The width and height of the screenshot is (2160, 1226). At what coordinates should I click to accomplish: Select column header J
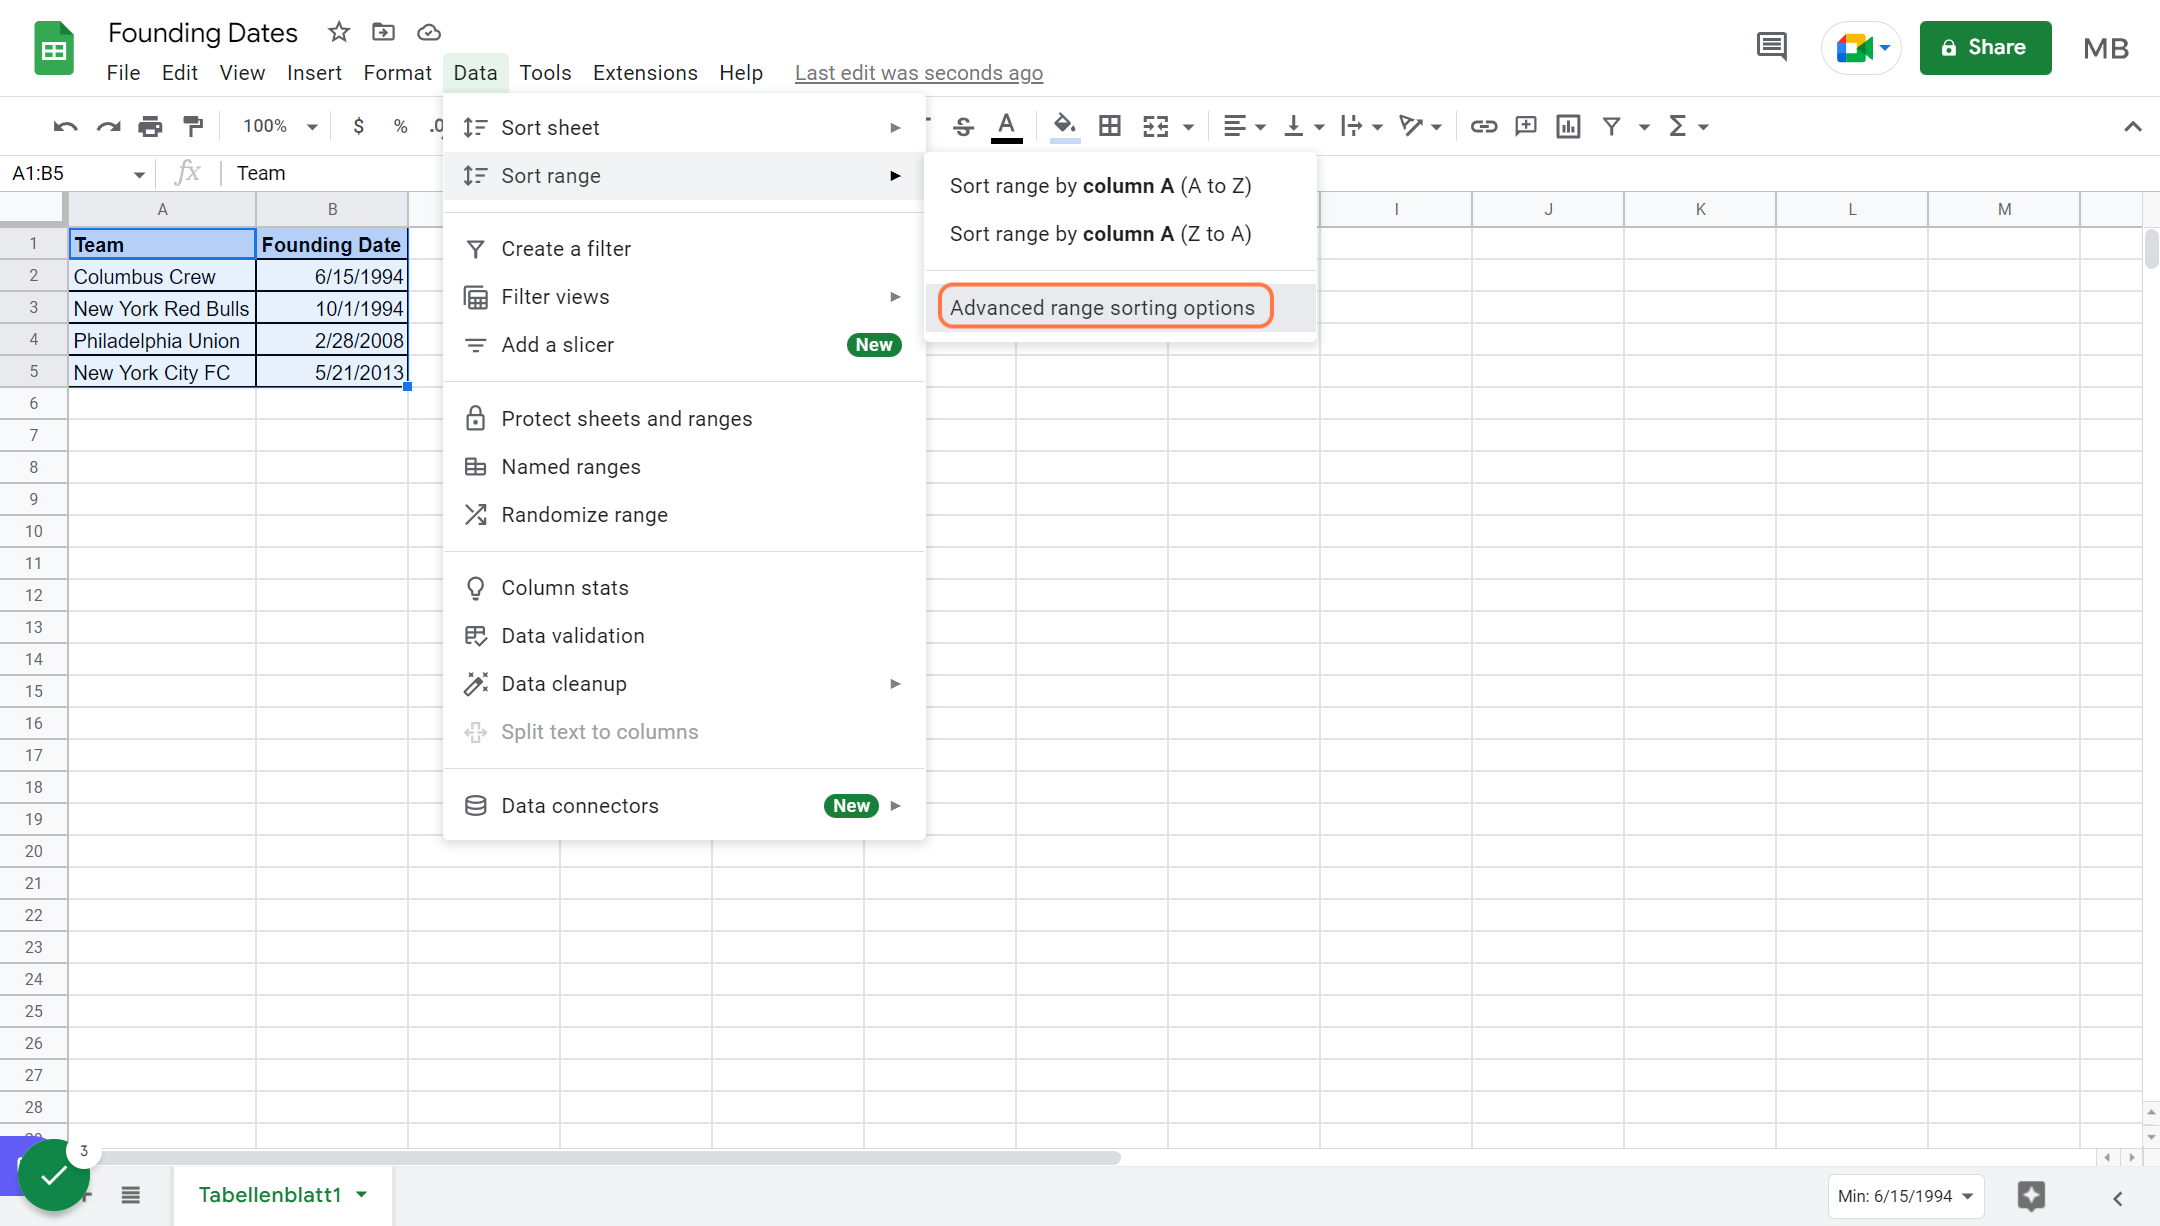pyautogui.click(x=1548, y=209)
